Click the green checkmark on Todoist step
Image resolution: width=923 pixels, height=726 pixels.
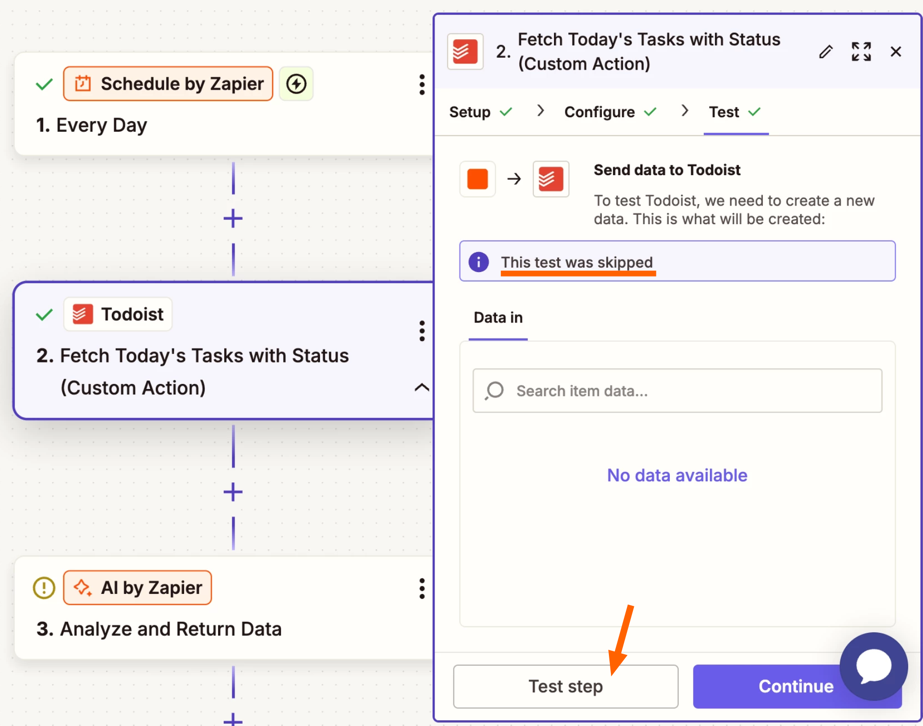pos(44,315)
